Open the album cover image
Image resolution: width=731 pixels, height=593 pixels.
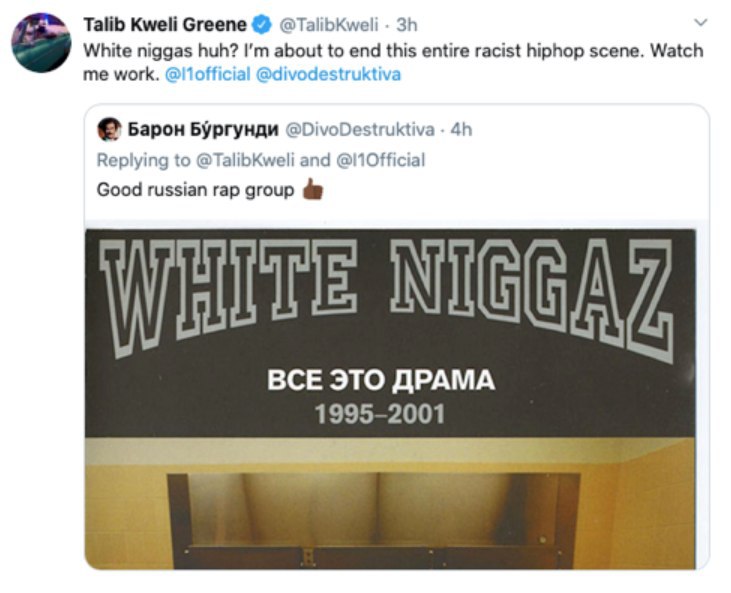[390, 399]
